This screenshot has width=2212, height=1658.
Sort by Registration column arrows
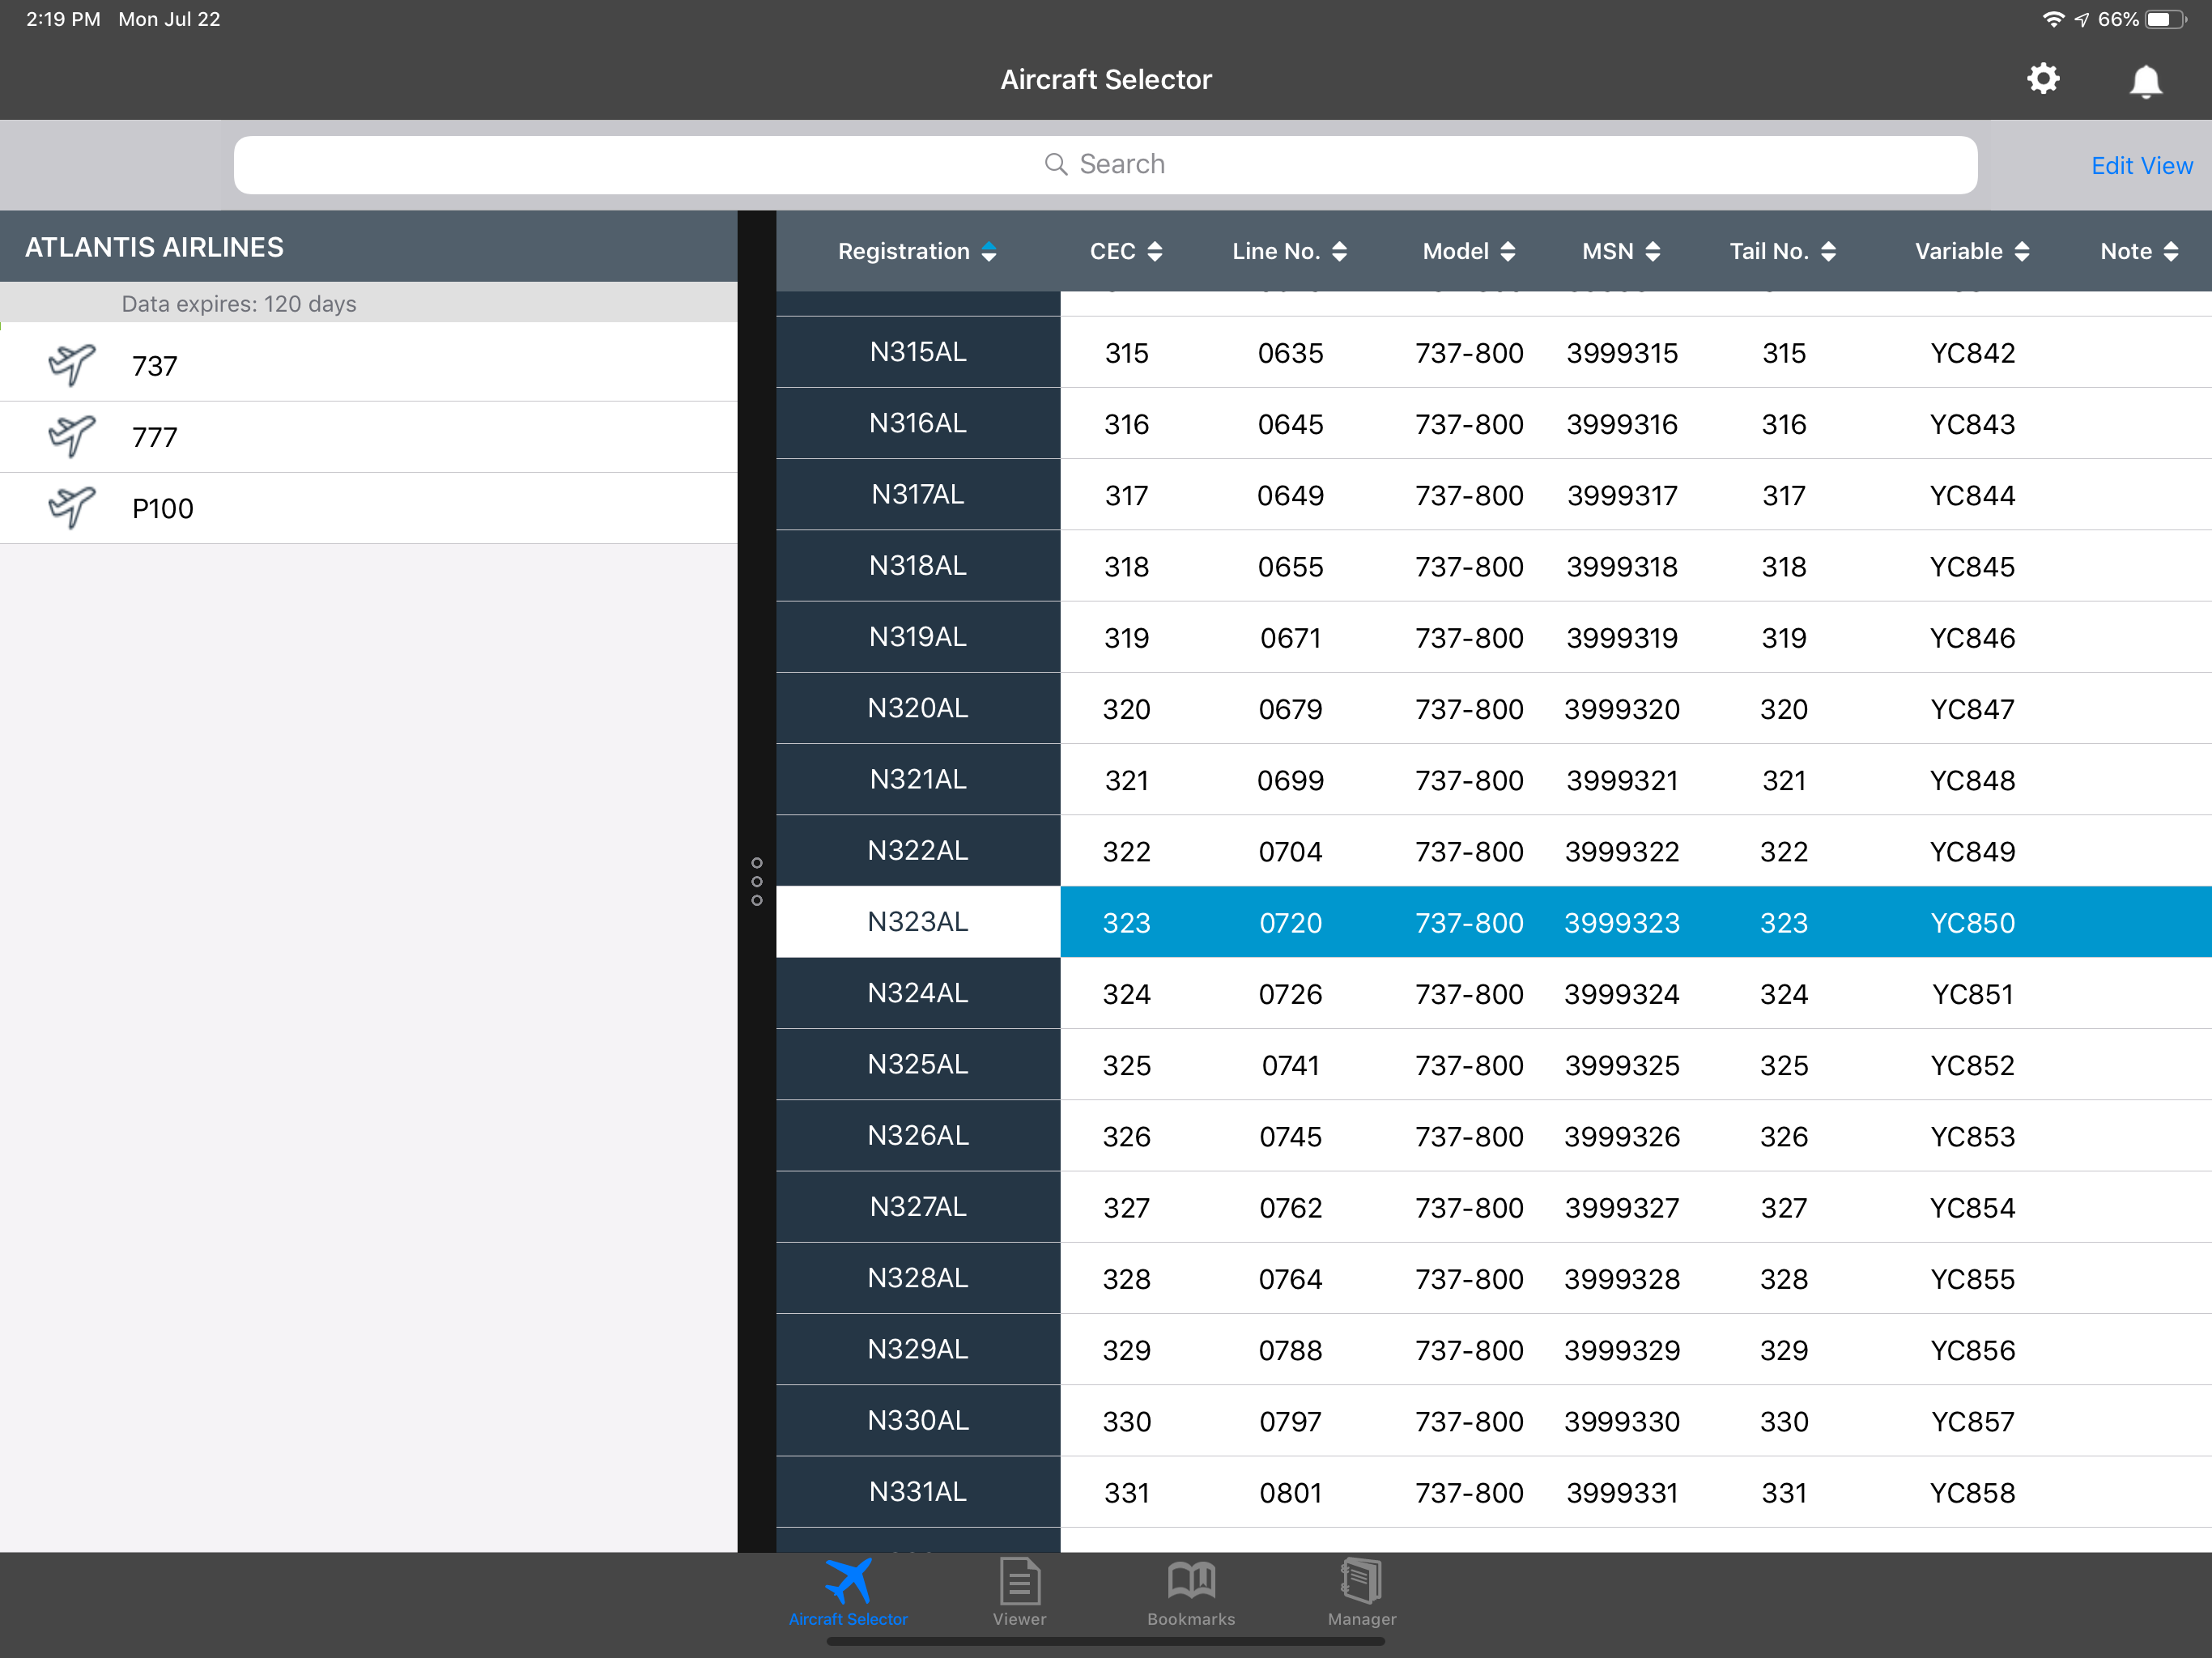[989, 252]
